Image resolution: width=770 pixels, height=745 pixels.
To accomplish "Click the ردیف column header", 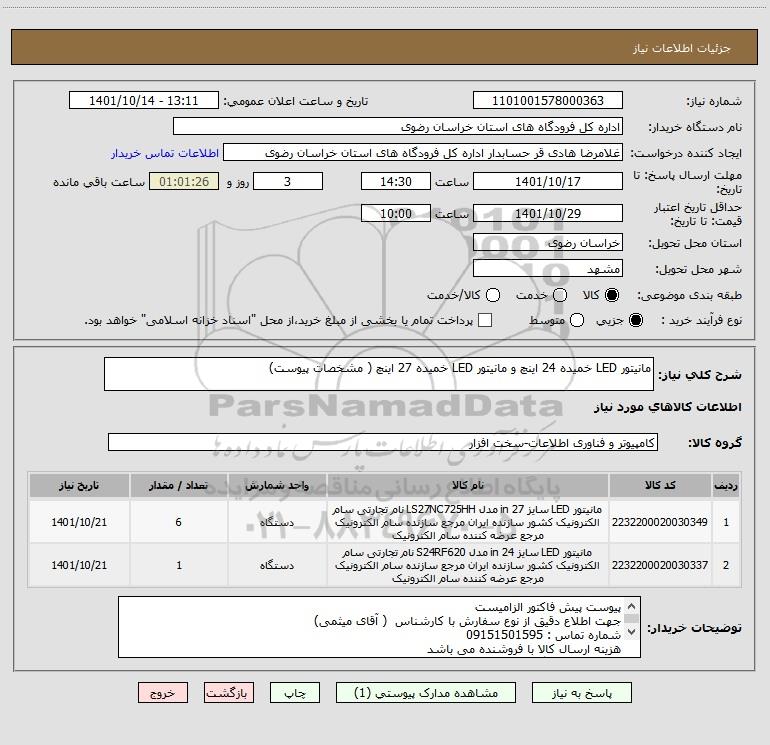I will coord(726,486).
